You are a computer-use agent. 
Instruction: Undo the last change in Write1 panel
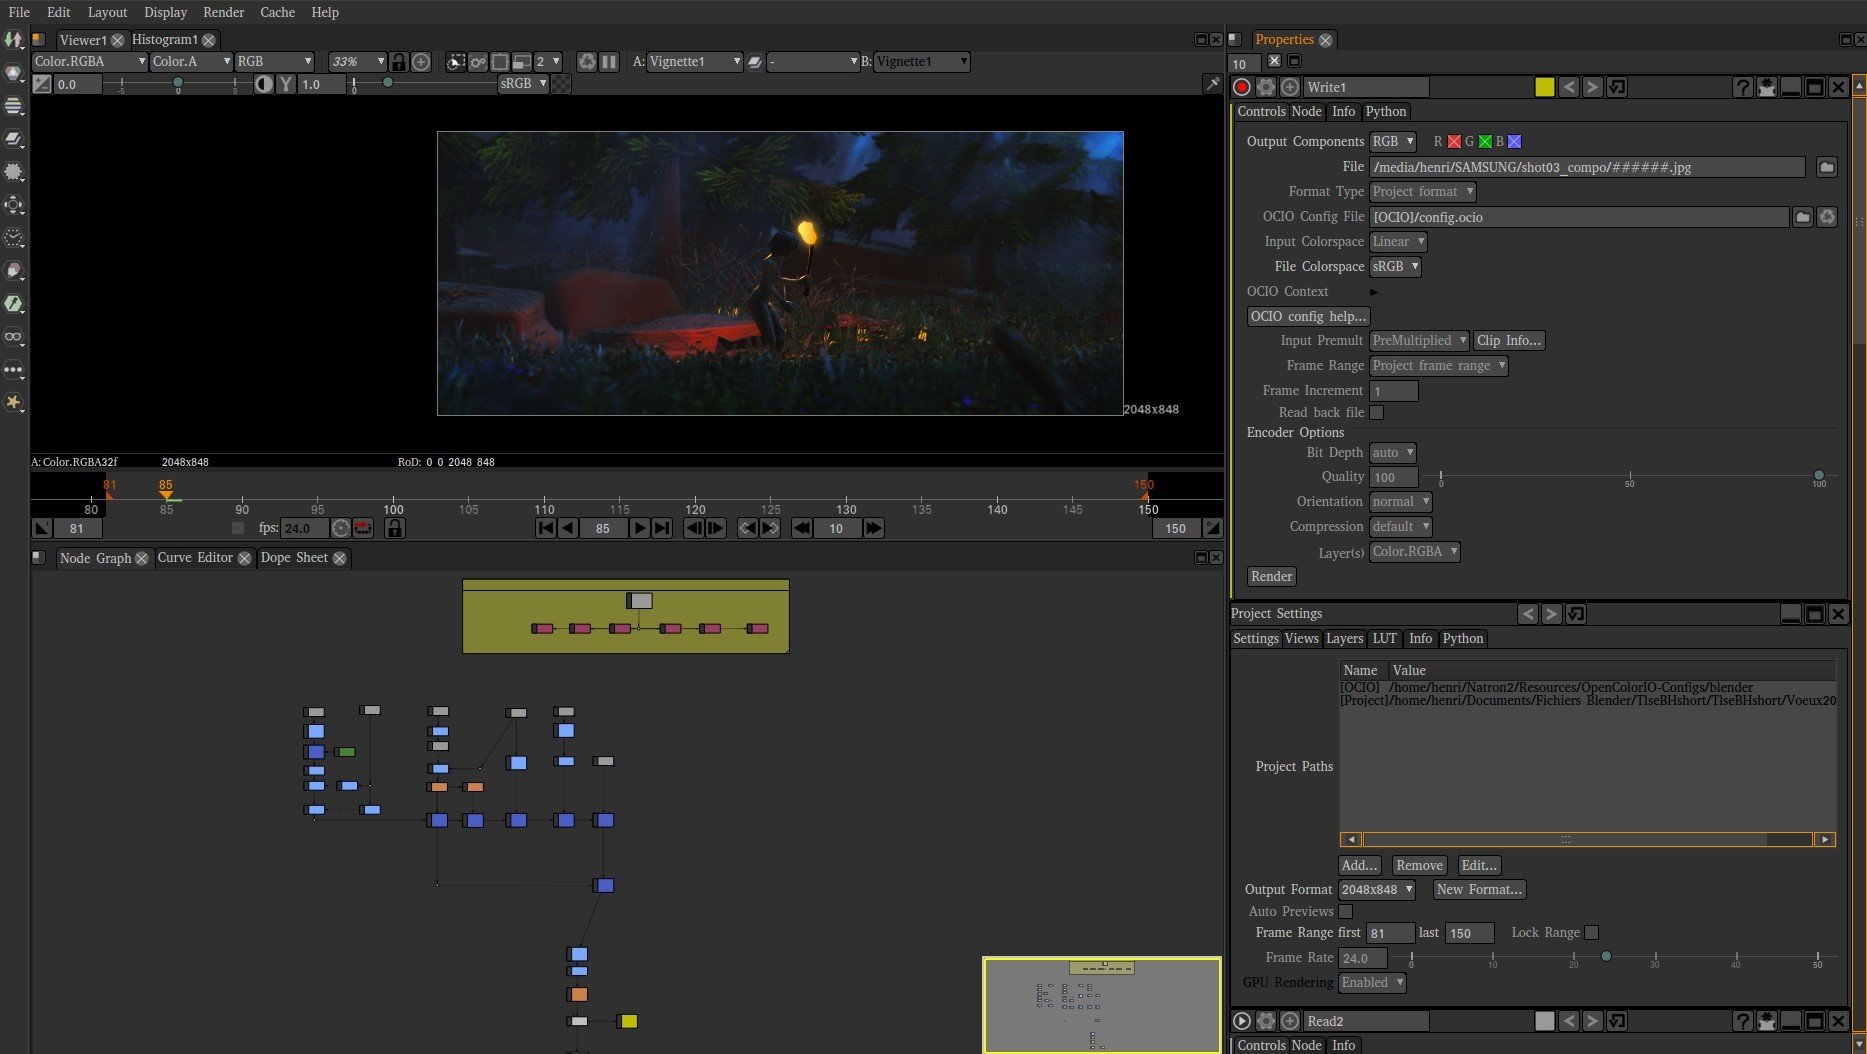tap(1569, 87)
